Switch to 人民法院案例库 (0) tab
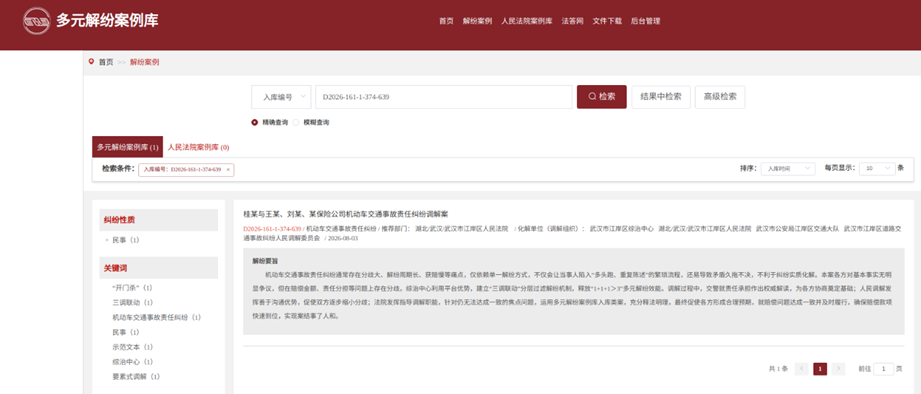Screen dimensions: 921x394 (x=199, y=147)
